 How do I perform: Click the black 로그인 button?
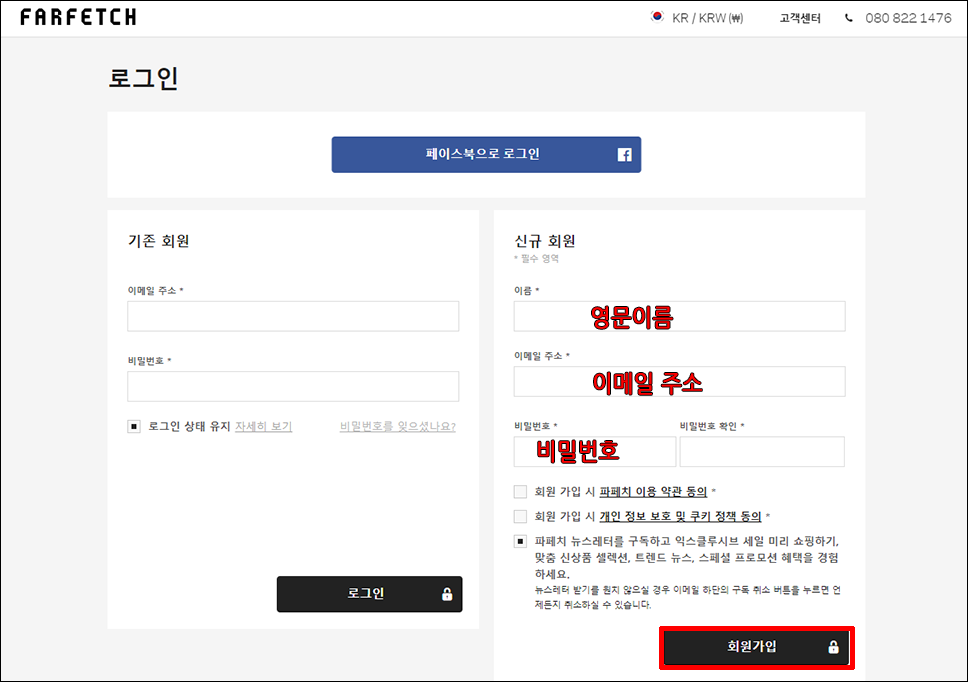tap(369, 594)
